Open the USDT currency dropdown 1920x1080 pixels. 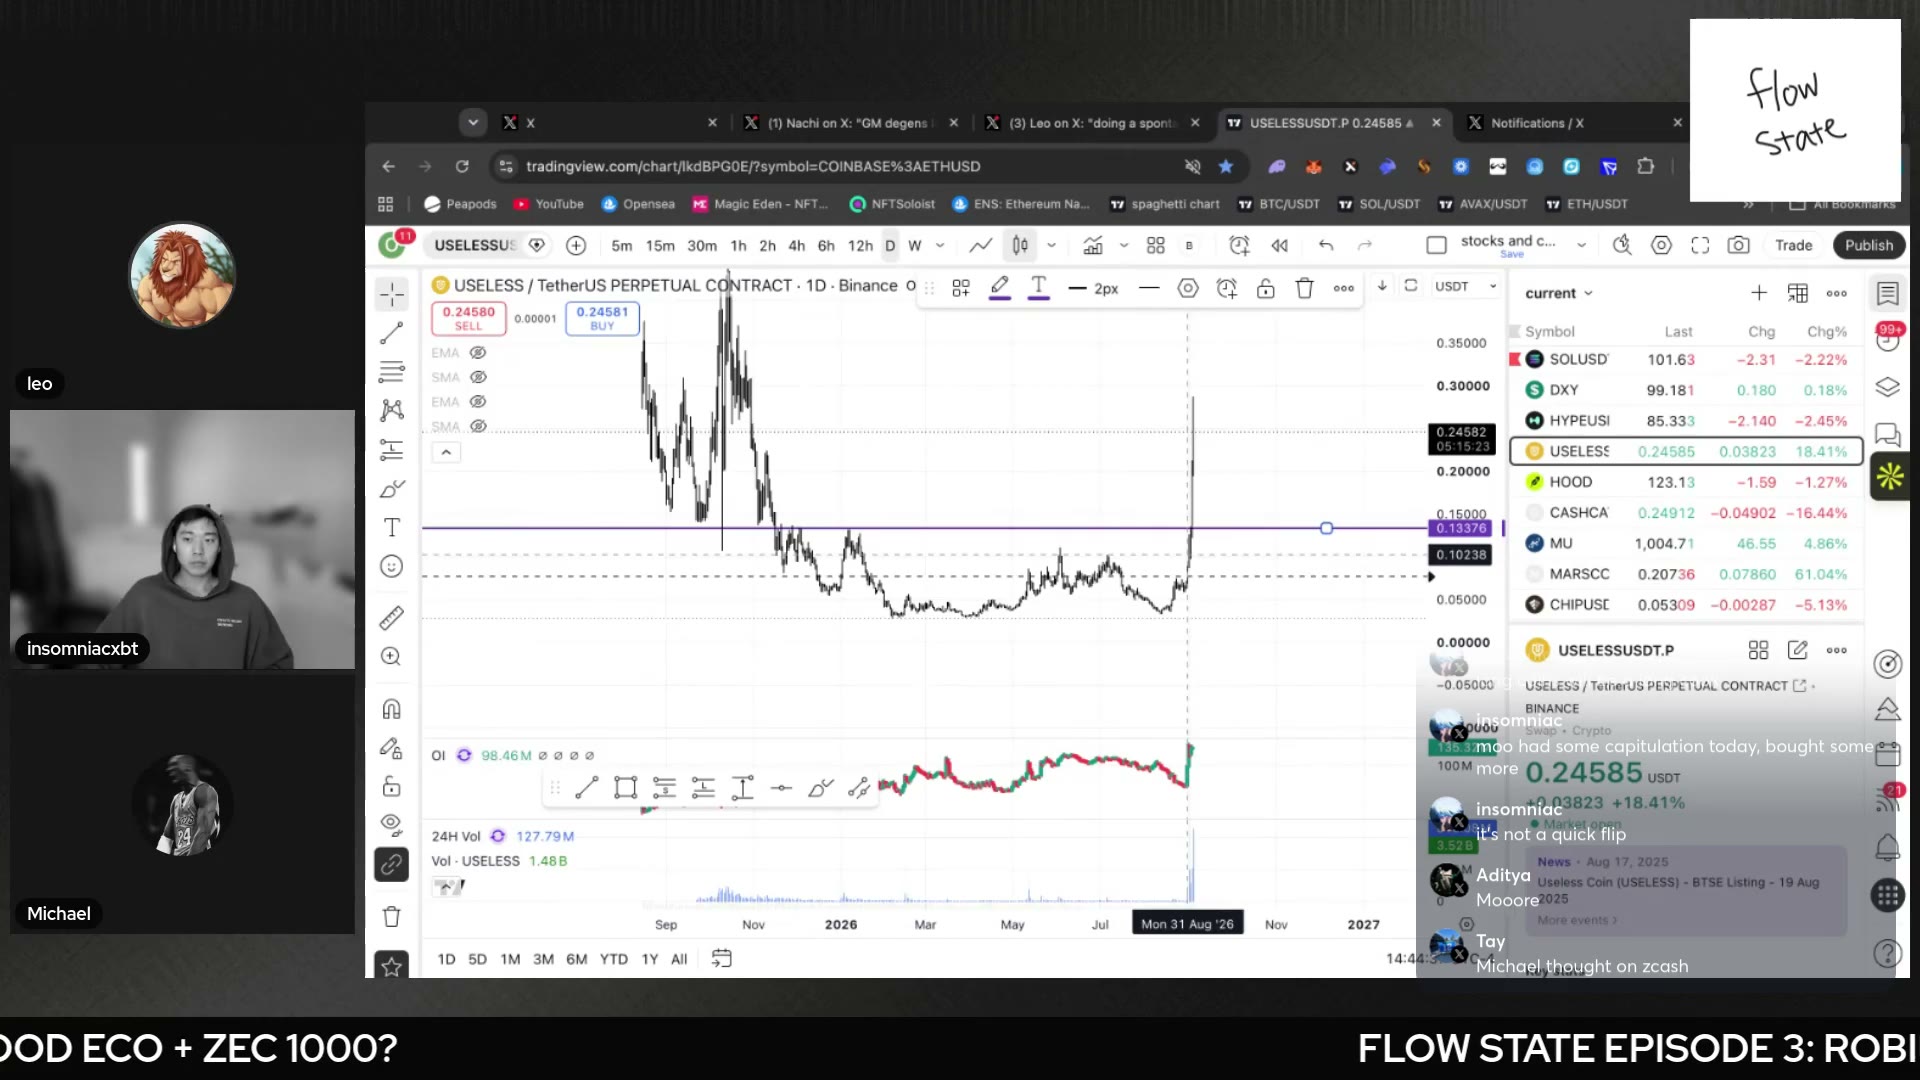click(1465, 286)
